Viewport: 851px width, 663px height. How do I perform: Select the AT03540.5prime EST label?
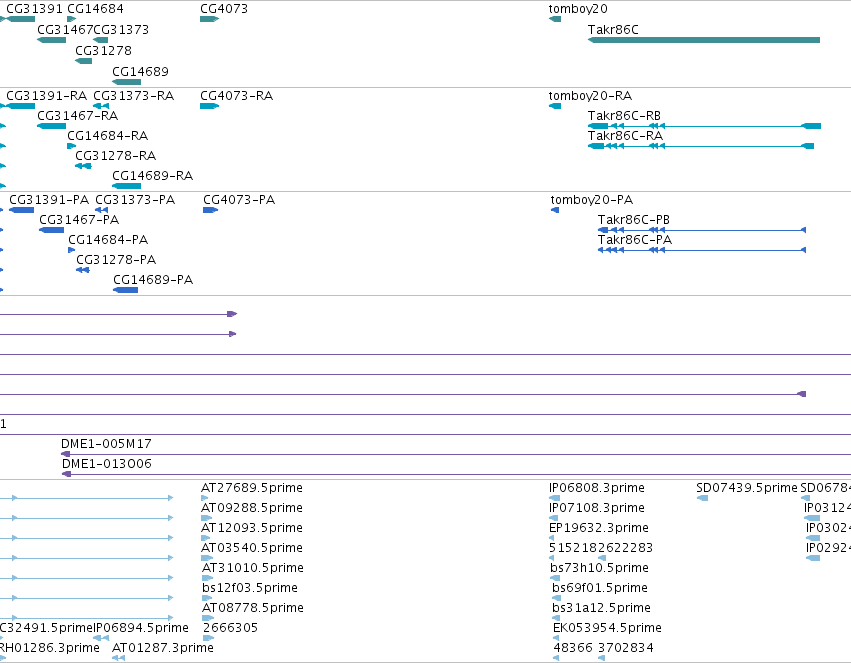click(252, 548)
